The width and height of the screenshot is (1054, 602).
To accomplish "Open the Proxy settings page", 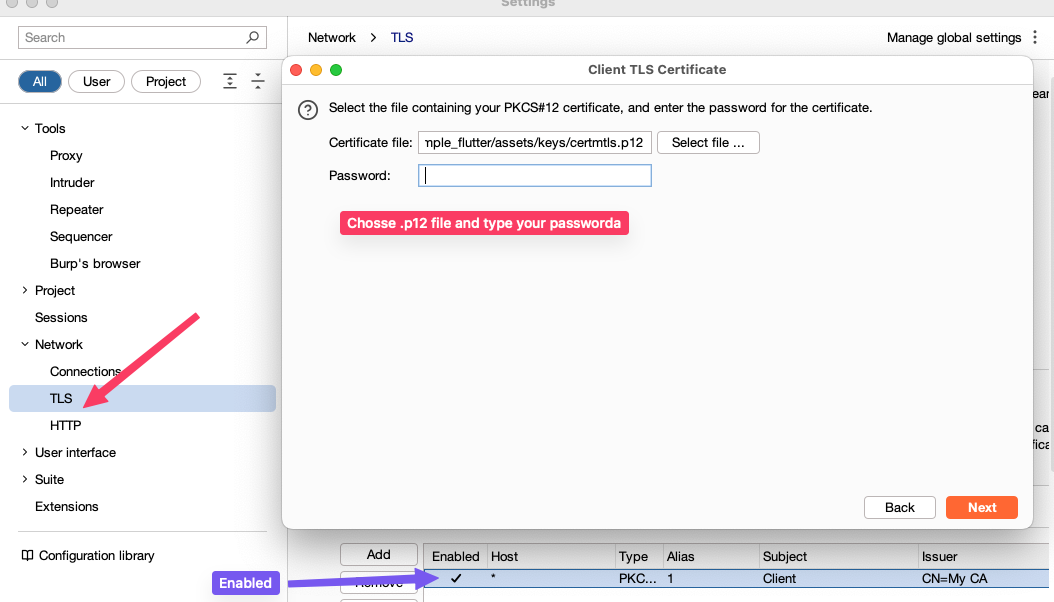I will click(x=66, y=156).
